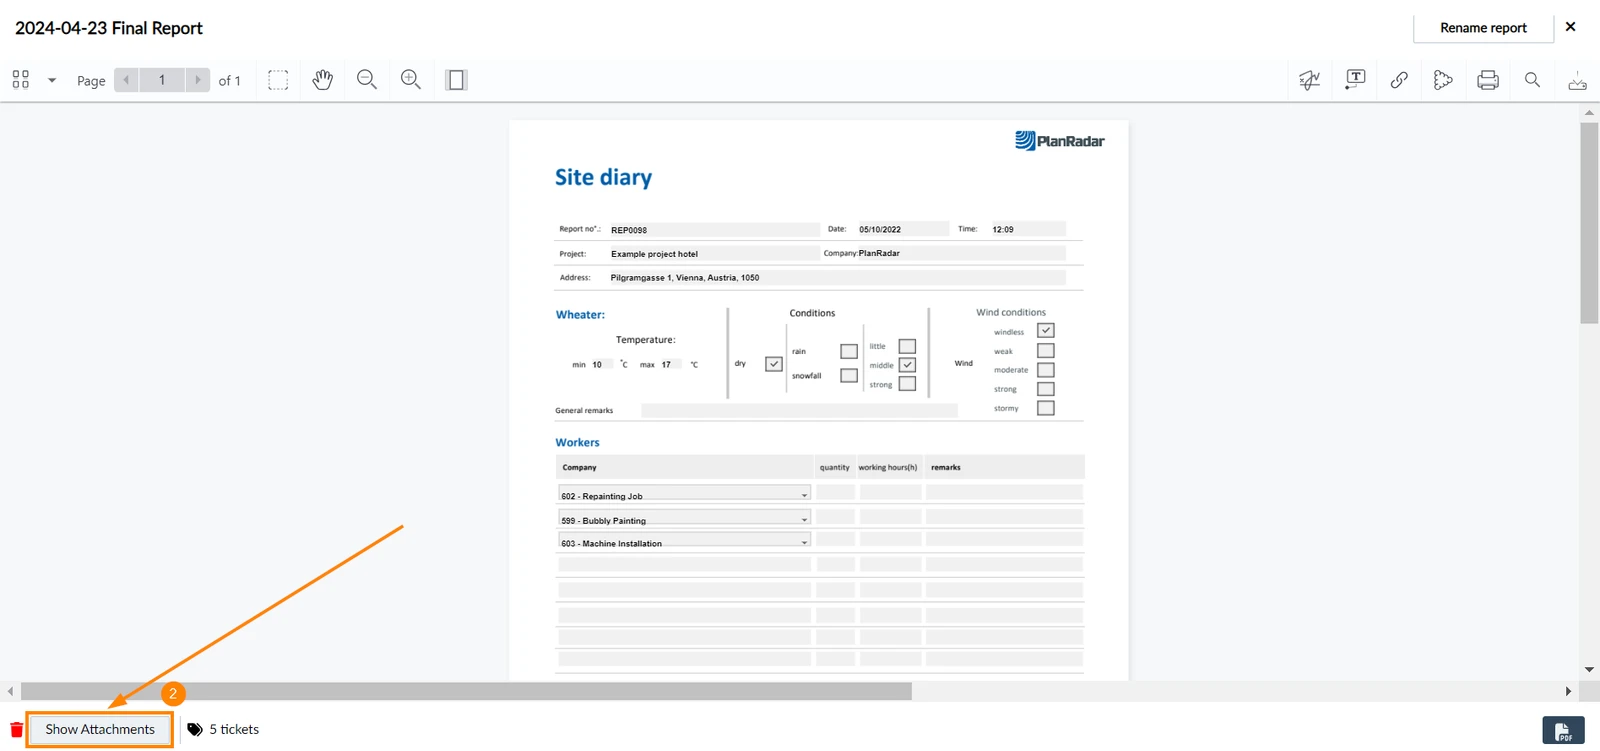Open the 603 - Machine Installation dropdown
Screen dimensions: 1600x751
point(684,542)
